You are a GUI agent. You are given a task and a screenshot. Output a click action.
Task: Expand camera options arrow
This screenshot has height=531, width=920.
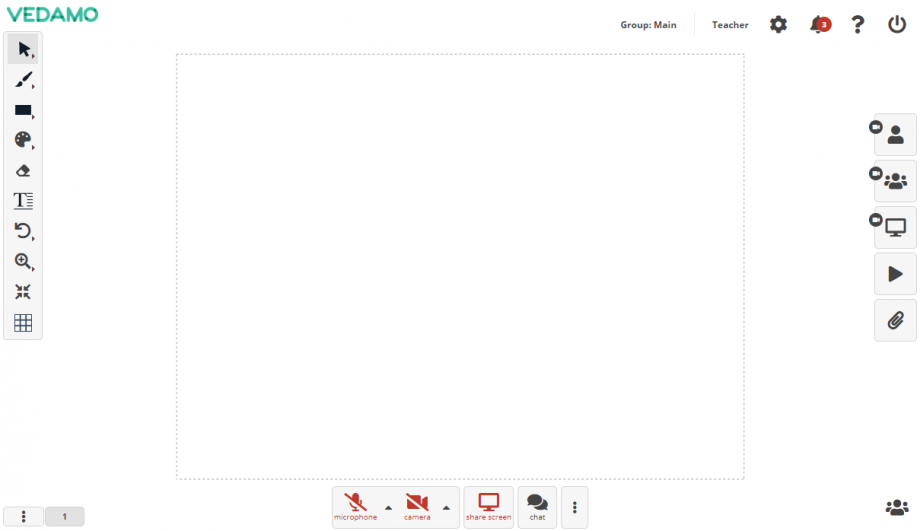[446, 507]
